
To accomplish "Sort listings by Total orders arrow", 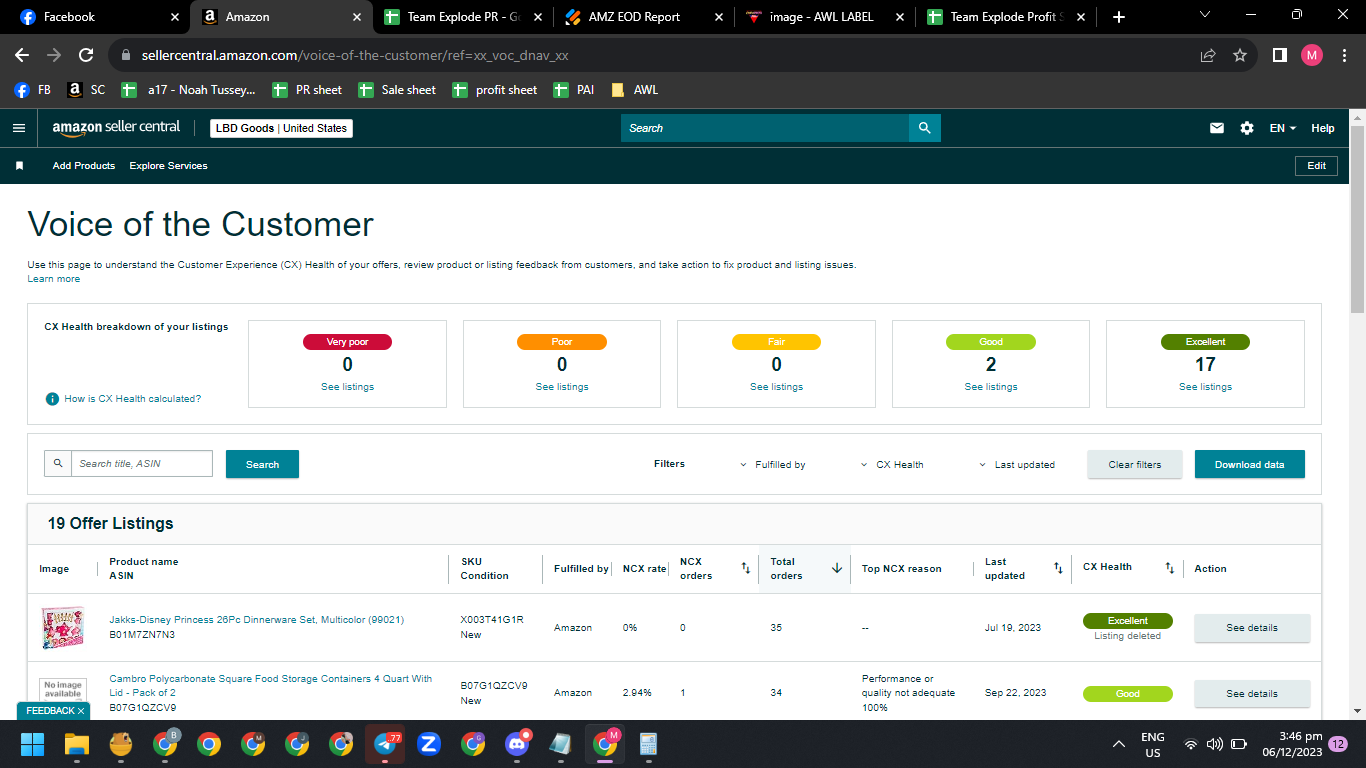I will 837,568.
